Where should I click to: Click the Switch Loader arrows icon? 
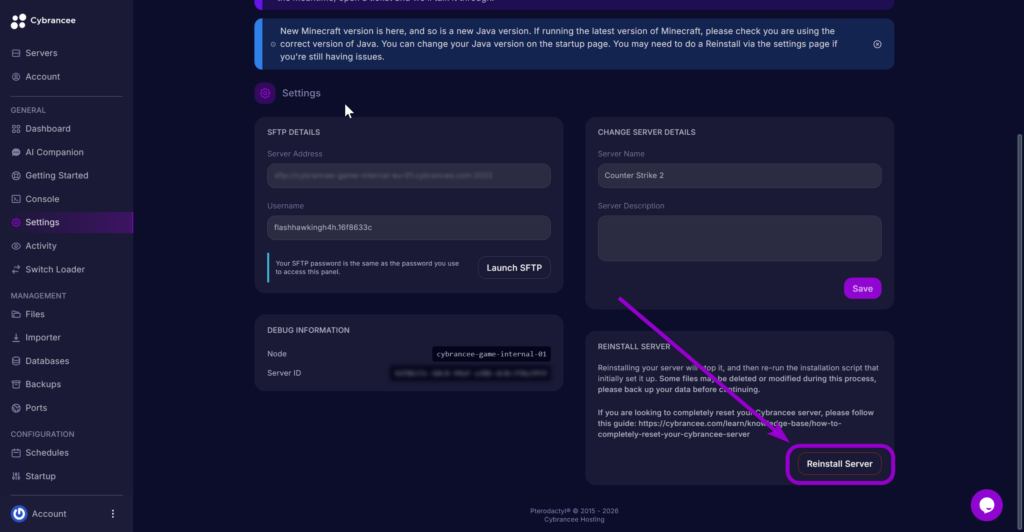(x=16, y=270)
